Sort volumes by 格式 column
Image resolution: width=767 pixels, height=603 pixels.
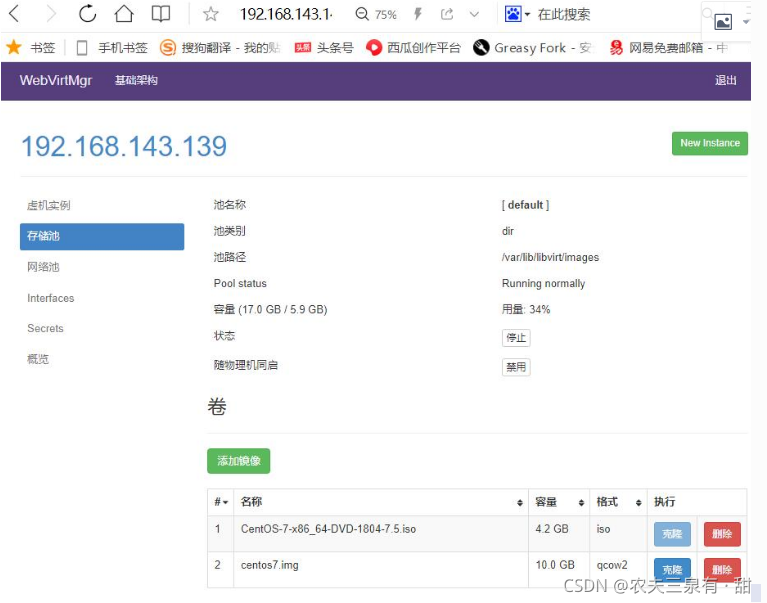tap(618, 502)
